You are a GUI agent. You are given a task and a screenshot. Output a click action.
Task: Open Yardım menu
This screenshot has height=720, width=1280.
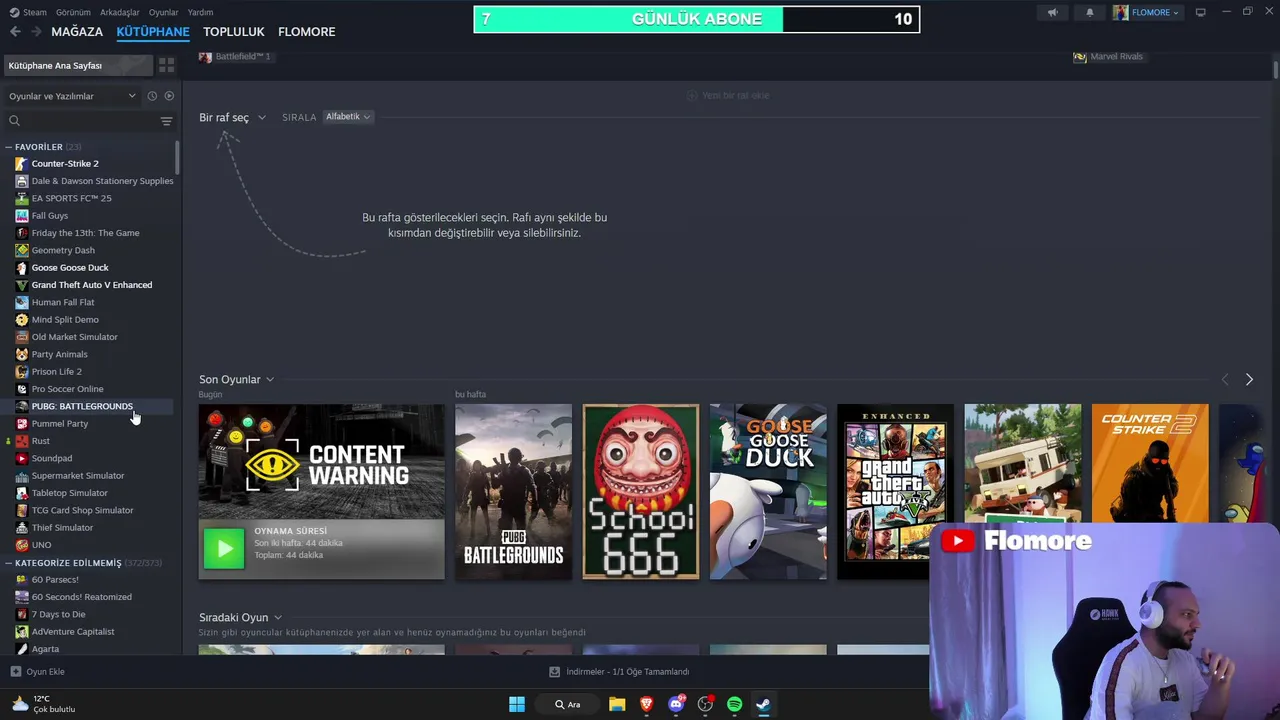click(201, 12)
